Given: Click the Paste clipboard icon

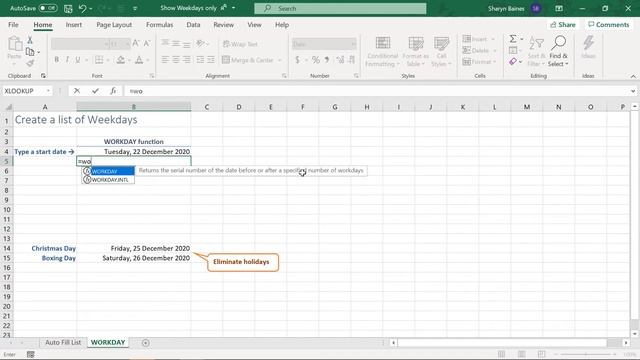Looking at the screenshot, I should pyautogui.click(x=15, y=44).
